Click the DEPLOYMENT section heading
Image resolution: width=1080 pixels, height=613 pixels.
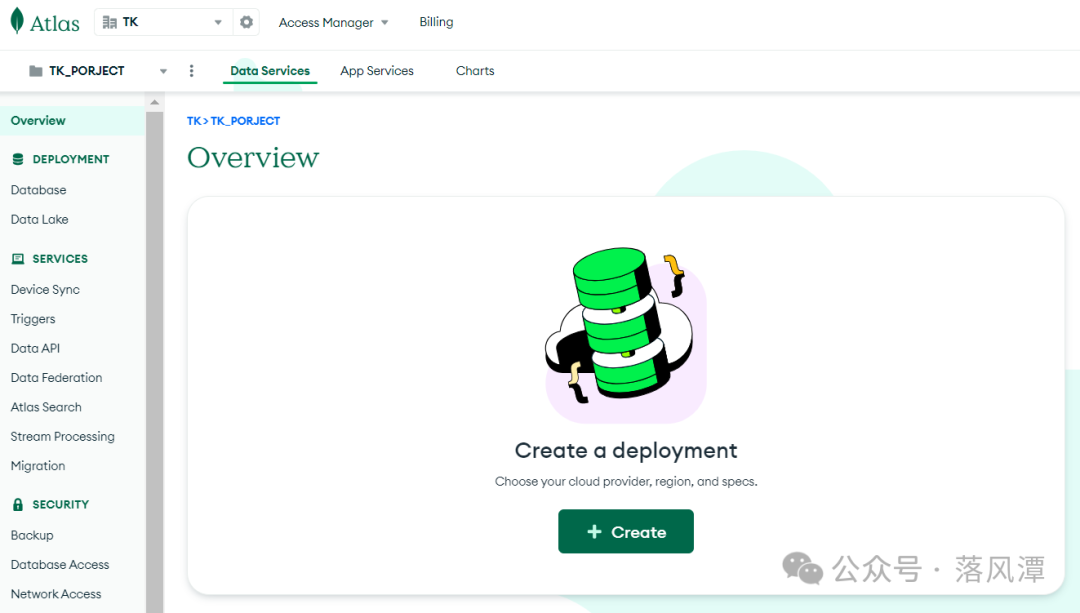coord(71,159)
